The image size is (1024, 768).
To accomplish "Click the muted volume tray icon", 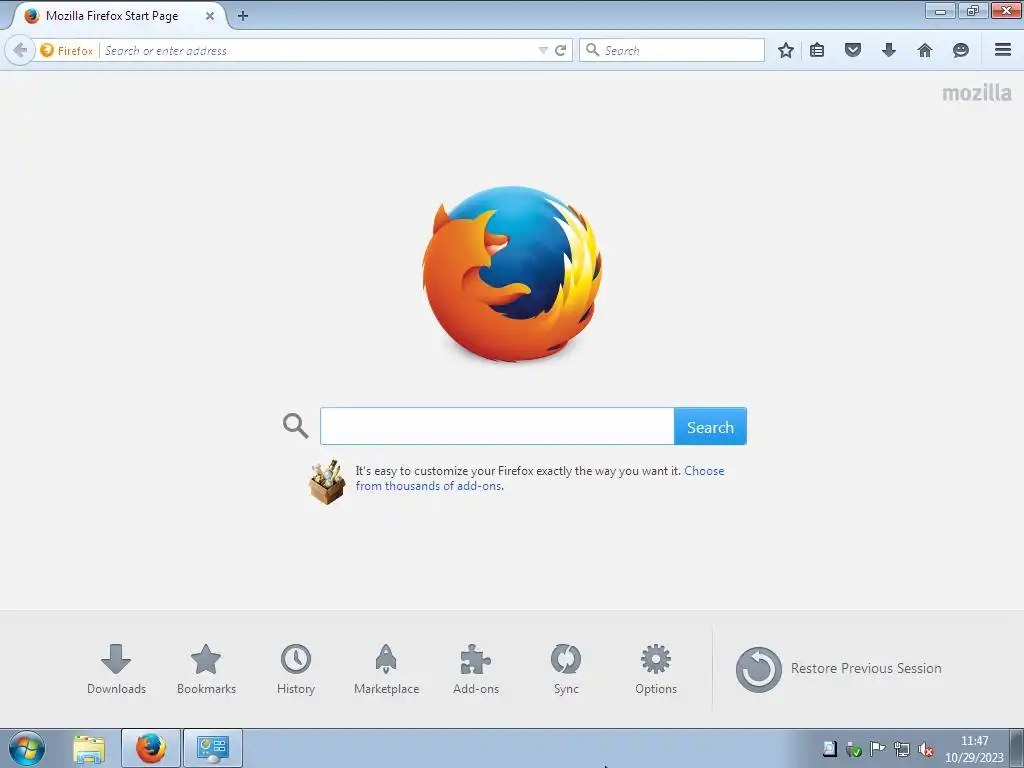I will point(925,750).
